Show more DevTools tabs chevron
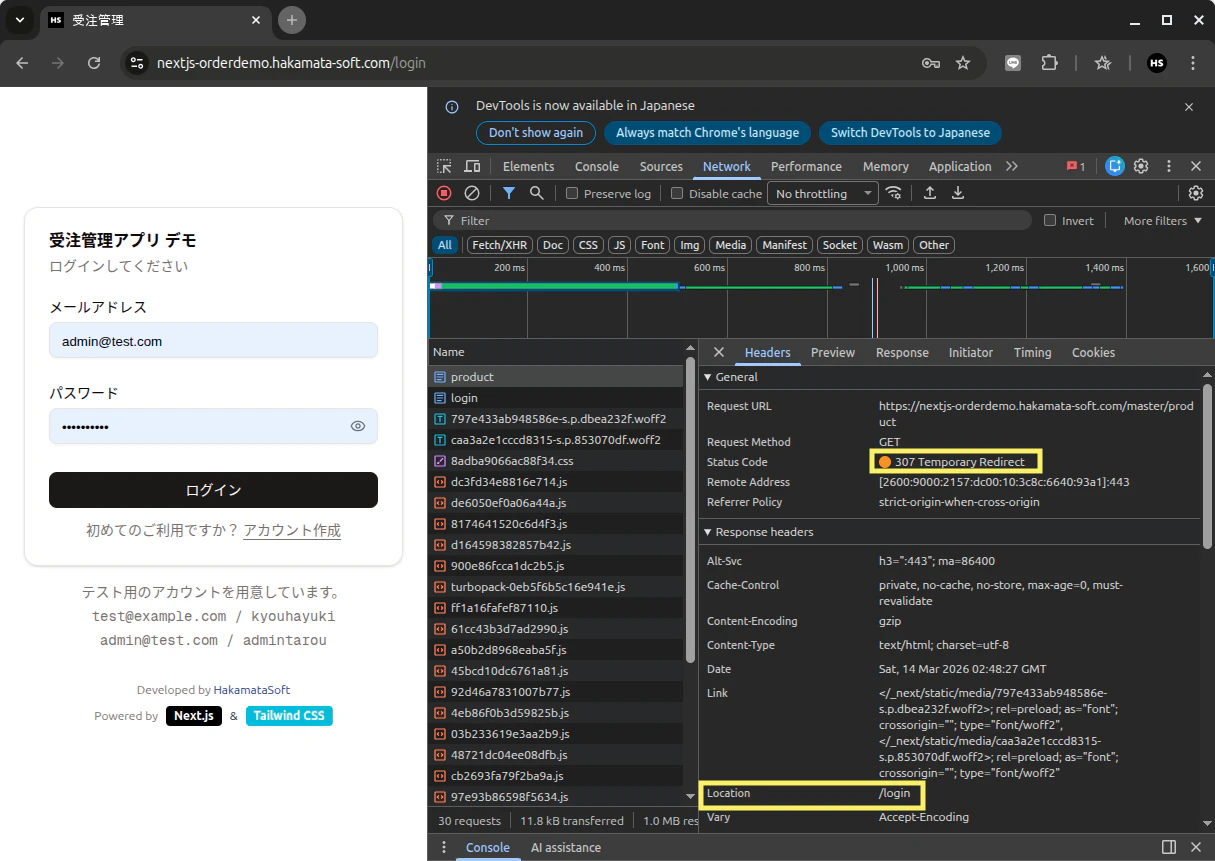The image size is (1215, 861). pyautogui.click(x=1012, y=166)
